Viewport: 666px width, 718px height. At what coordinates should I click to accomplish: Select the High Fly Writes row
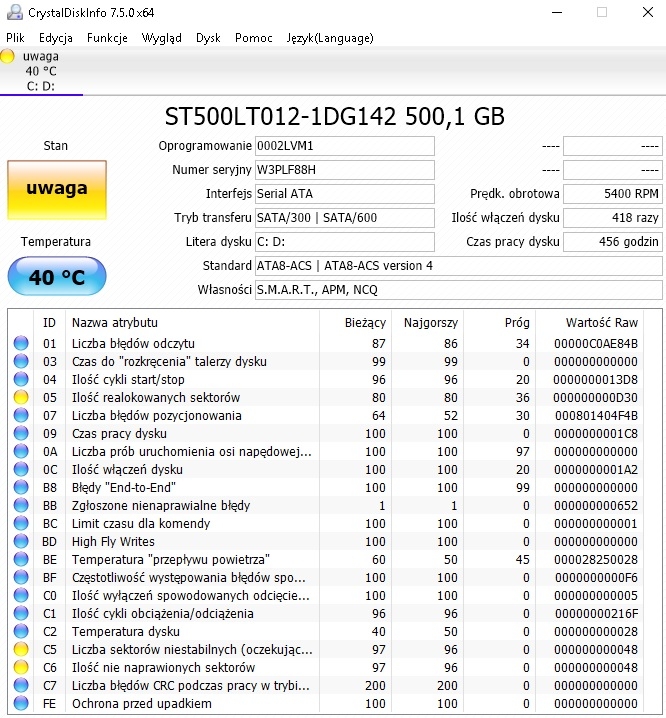click(326, 541)
